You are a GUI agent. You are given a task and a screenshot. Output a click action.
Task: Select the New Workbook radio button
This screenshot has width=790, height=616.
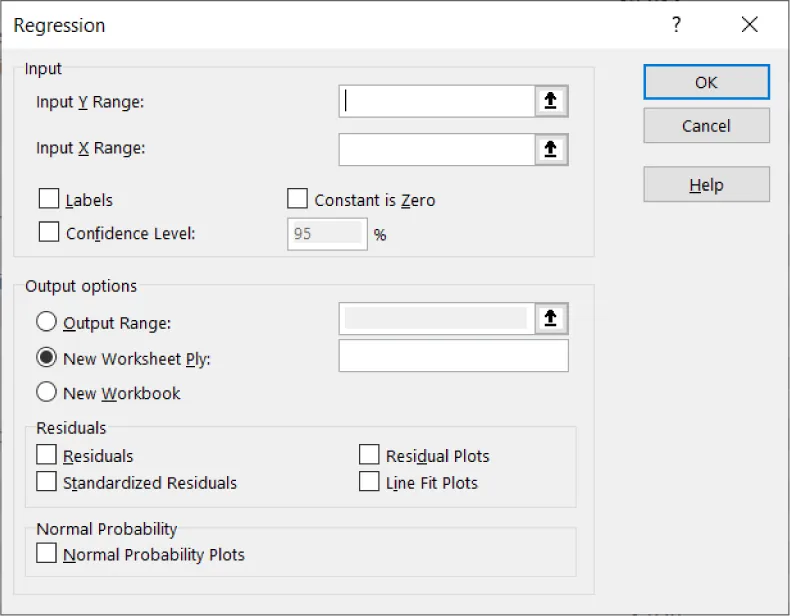(x=47, y=392)
